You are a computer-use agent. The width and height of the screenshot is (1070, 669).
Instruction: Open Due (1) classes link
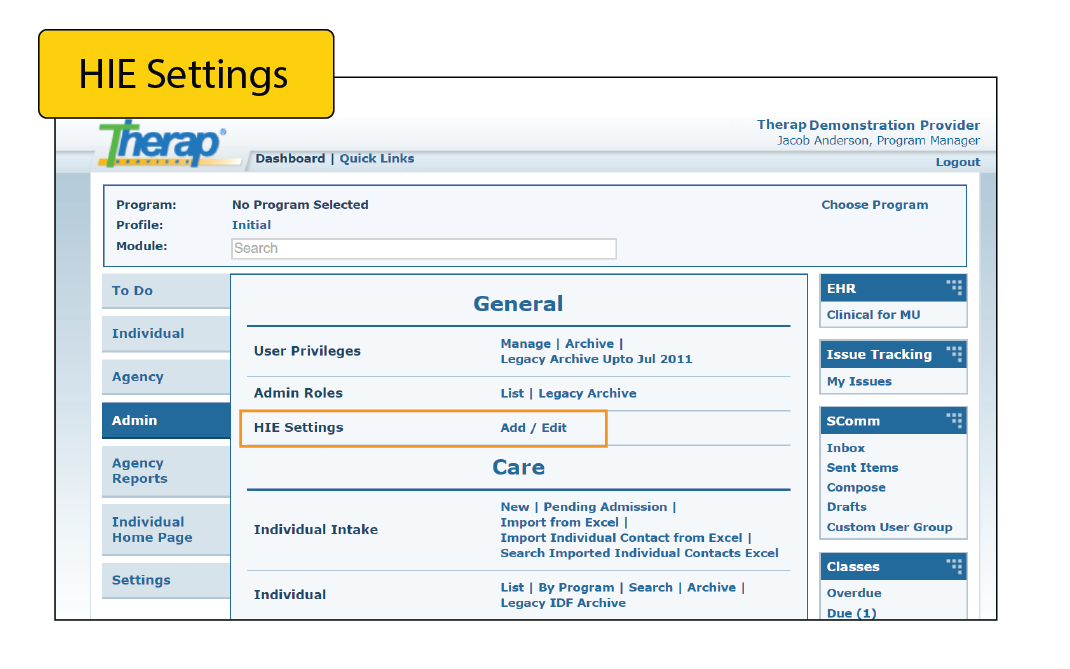(x=851, y=613)
